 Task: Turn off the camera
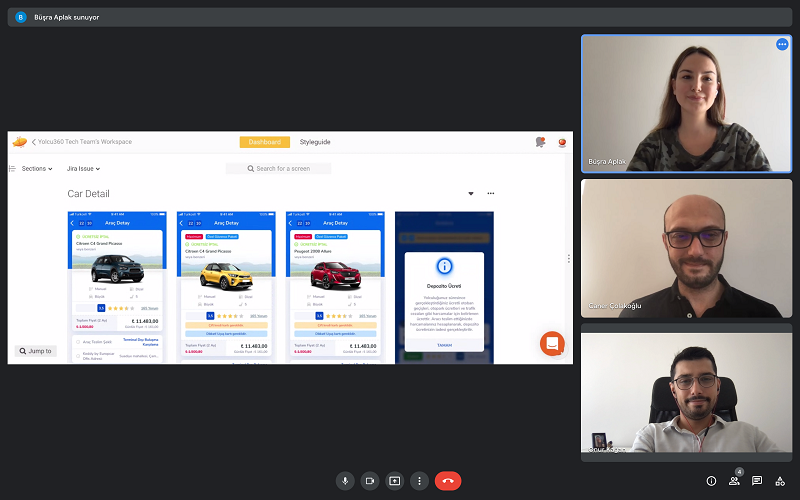click(x=370, y=481)
